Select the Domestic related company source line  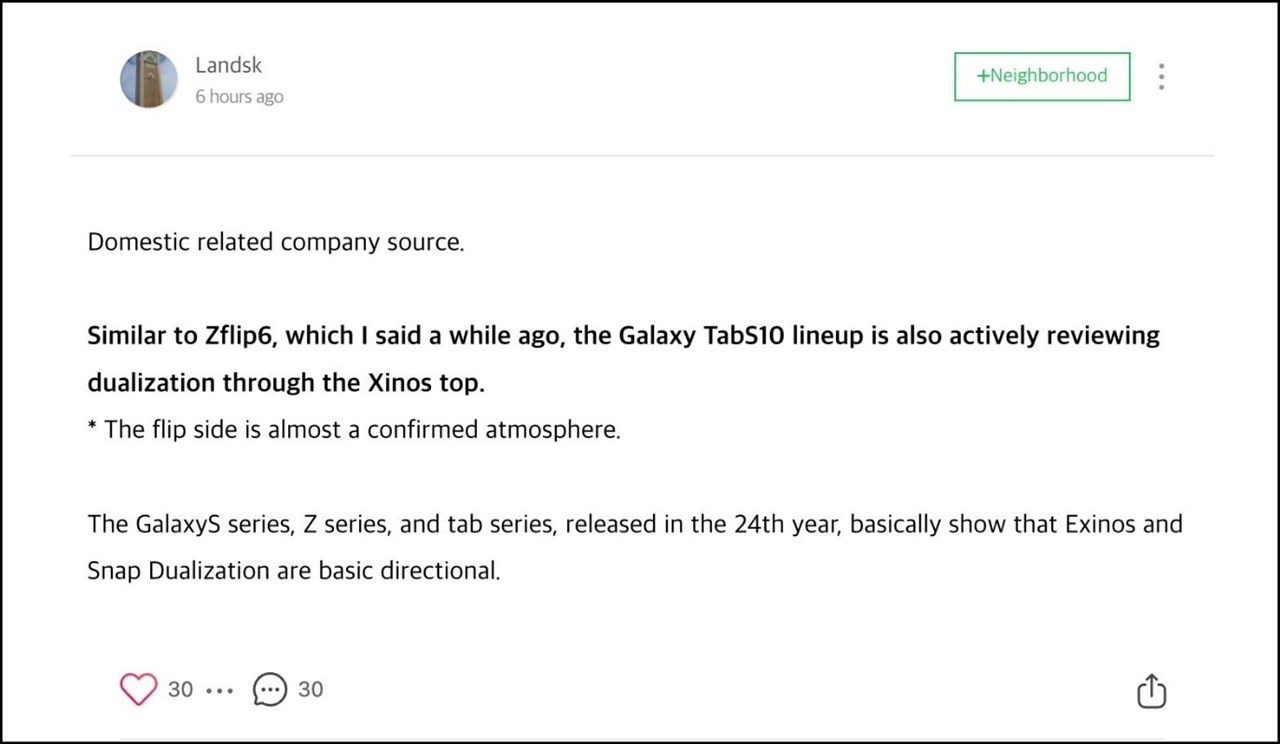click(x=276, y=241)
